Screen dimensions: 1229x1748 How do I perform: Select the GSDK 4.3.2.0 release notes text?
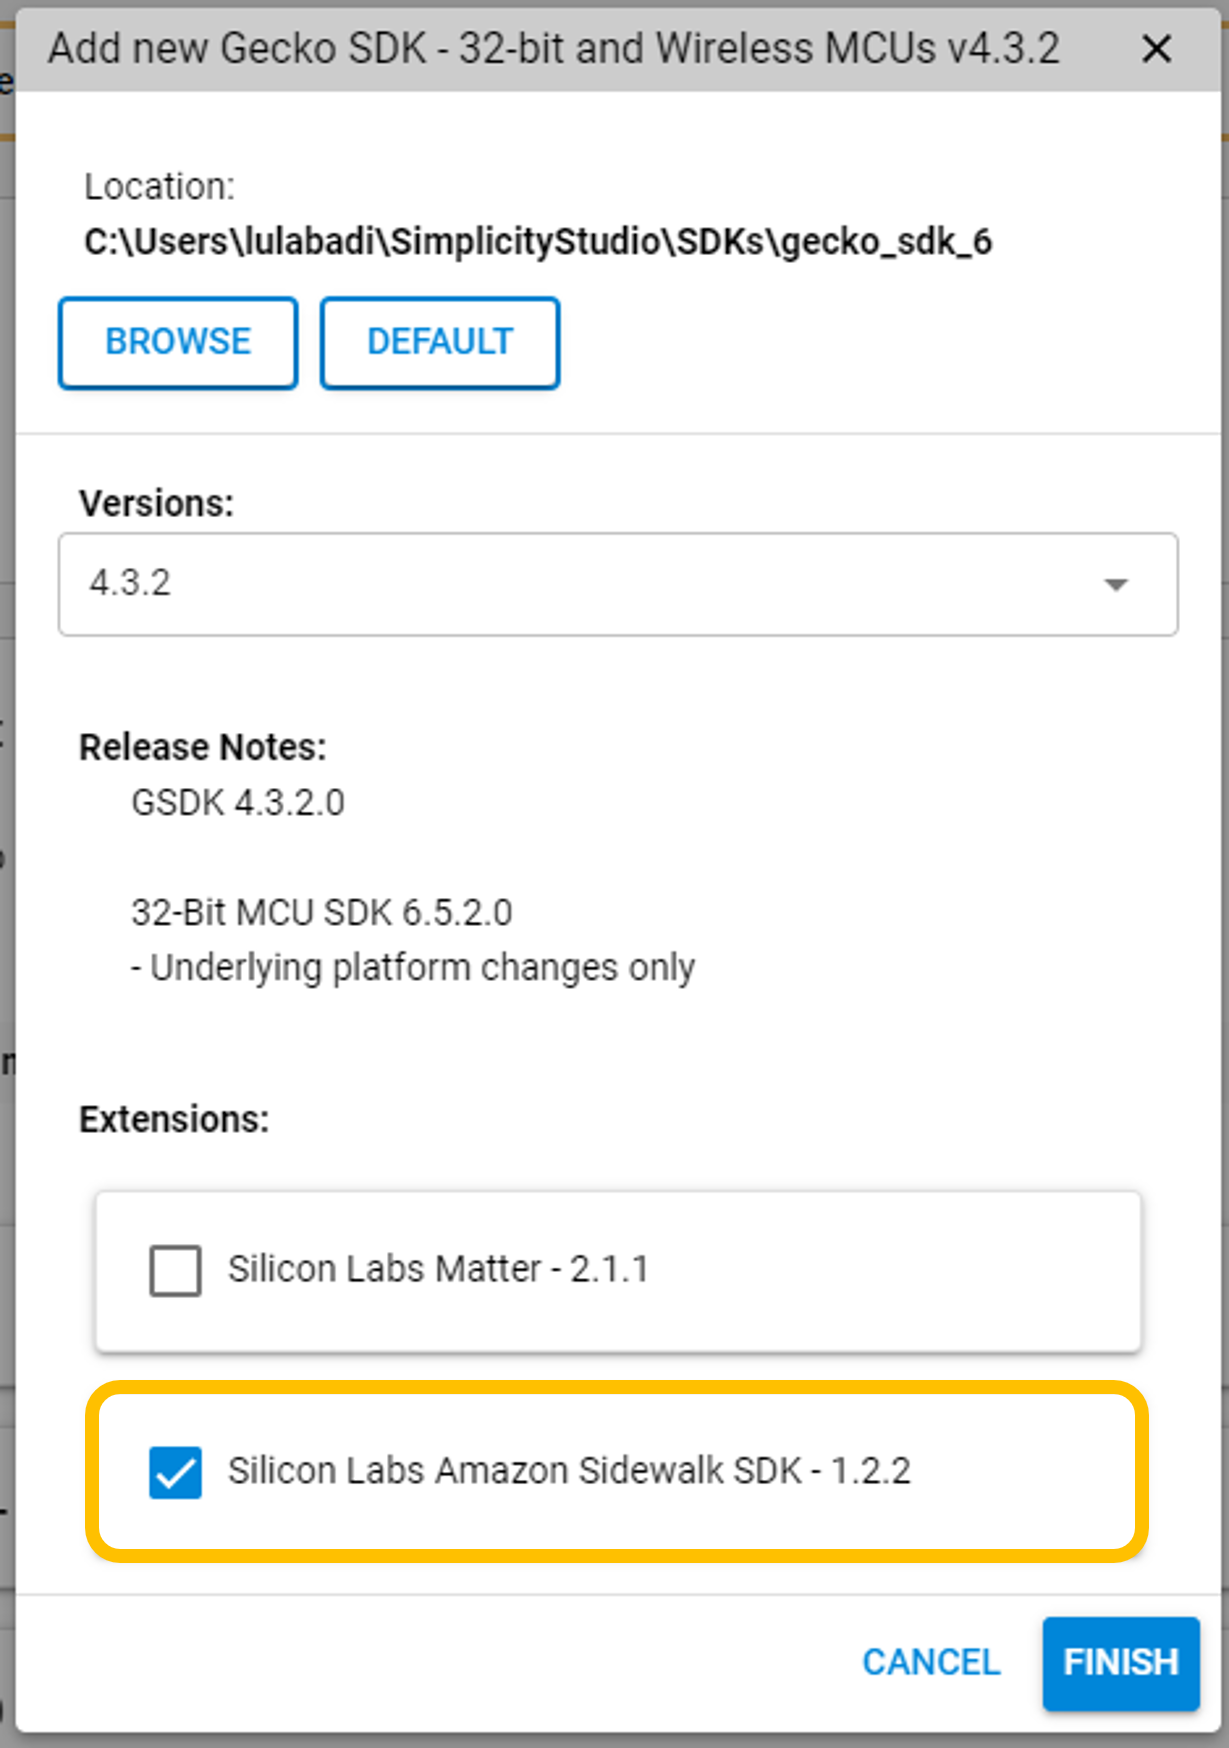click(x=238, y=801)
